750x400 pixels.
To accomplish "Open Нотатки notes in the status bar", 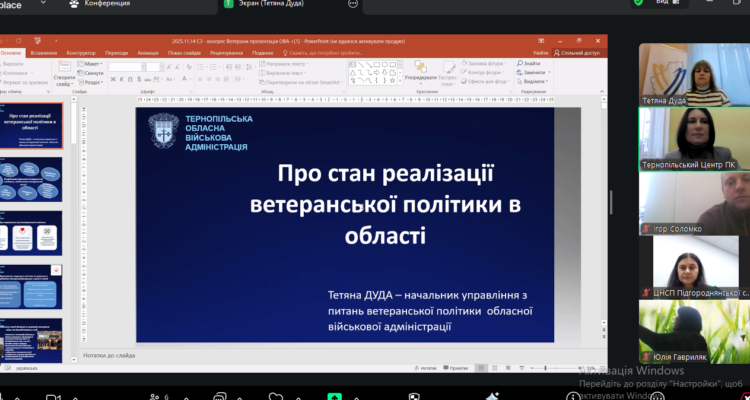I will 427,368.
